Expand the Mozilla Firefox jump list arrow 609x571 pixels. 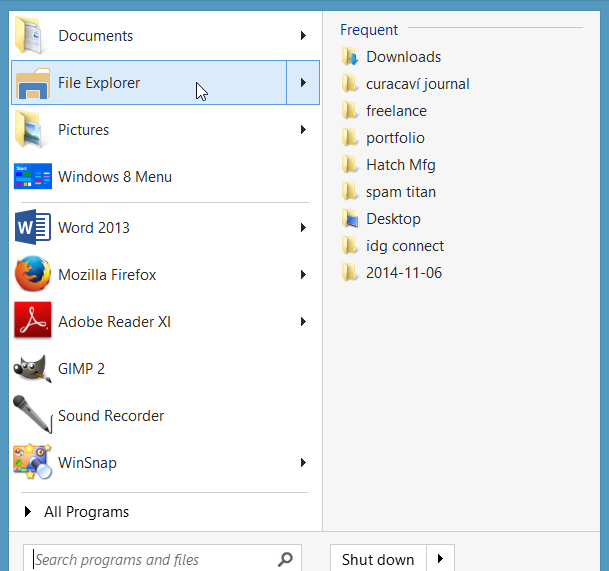303,275
